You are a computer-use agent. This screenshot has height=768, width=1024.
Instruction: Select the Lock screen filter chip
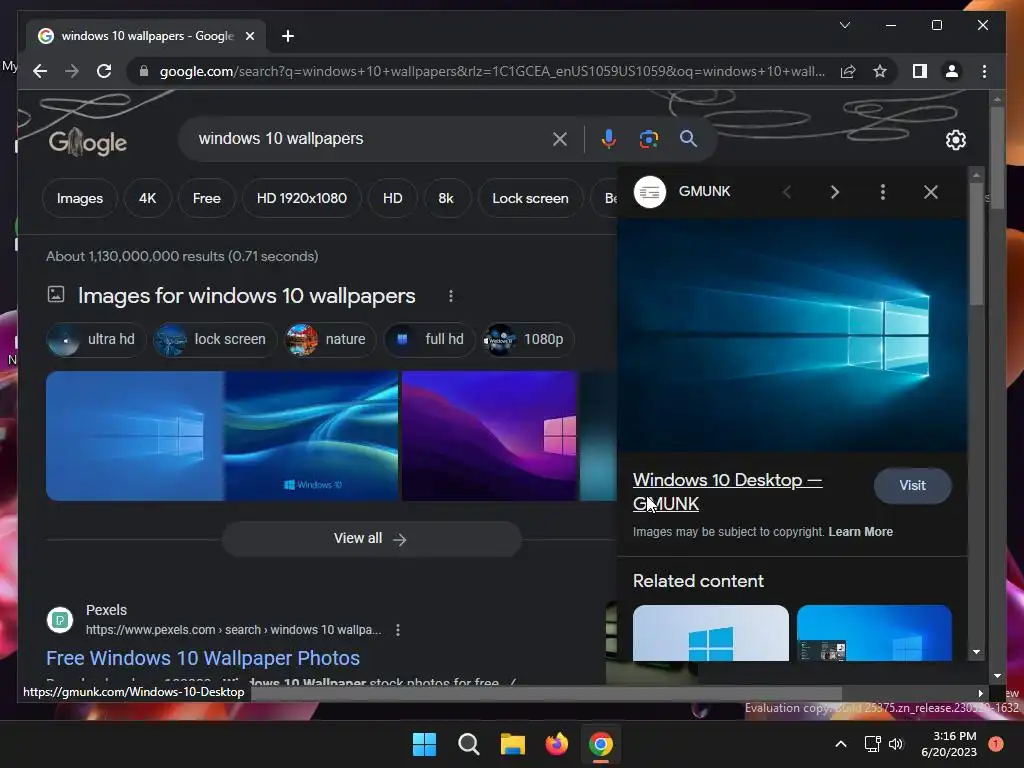(530, 198)
